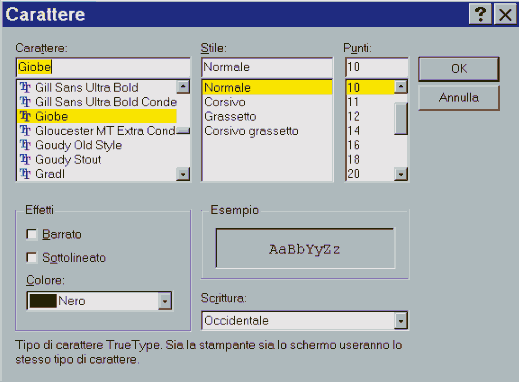Image resolution: width=519 pixels, height=382 pixels.
Task: Click the AaBbYyZz sample preview box
Action: tap(305, 248)
